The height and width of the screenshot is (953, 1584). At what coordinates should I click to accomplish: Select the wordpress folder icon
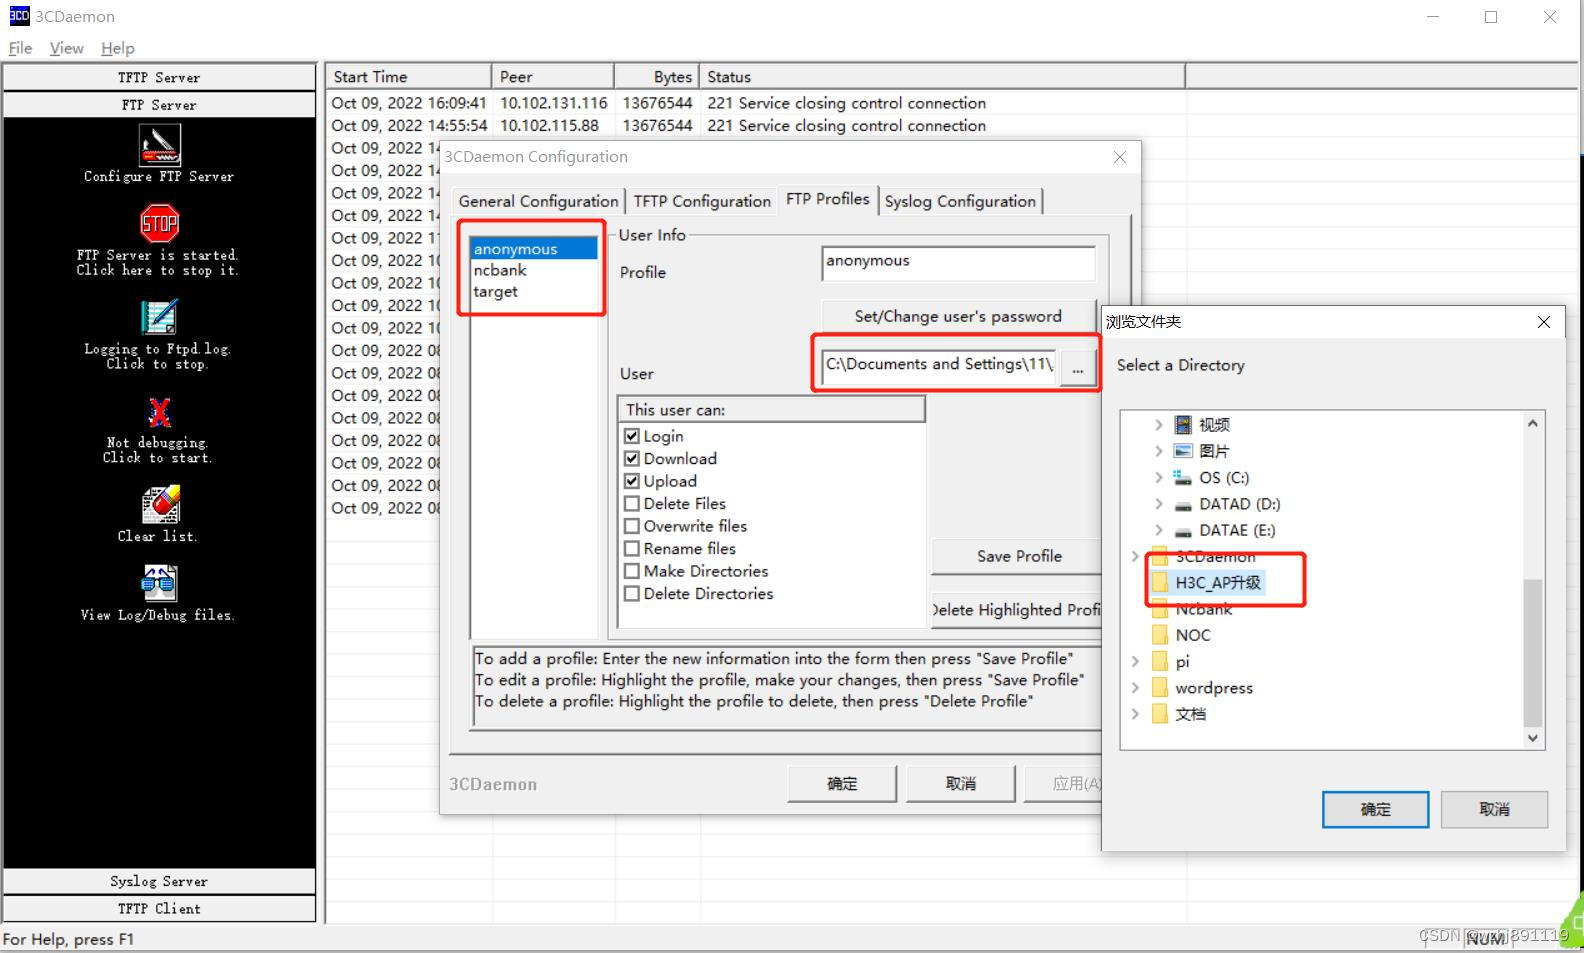[1160, 687]
